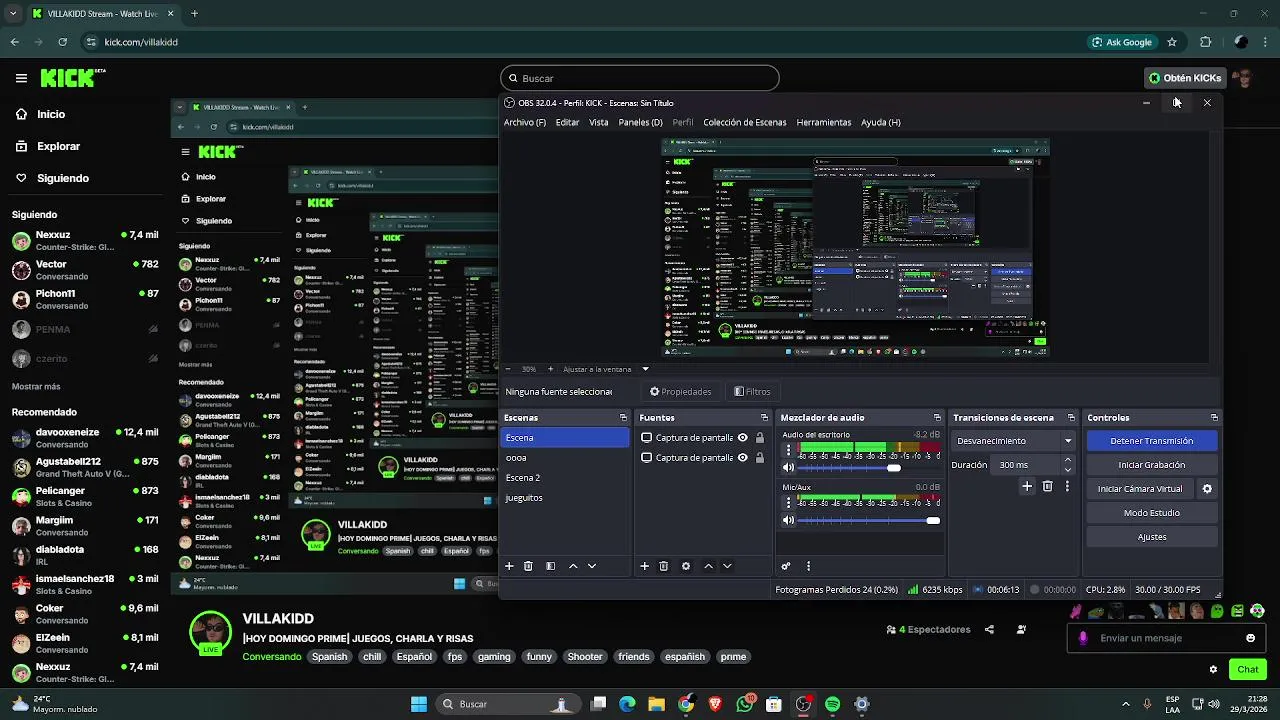Open Colección de Escenas menu
This screenshot has height=720, width=1280.
(x=745, y=122)
